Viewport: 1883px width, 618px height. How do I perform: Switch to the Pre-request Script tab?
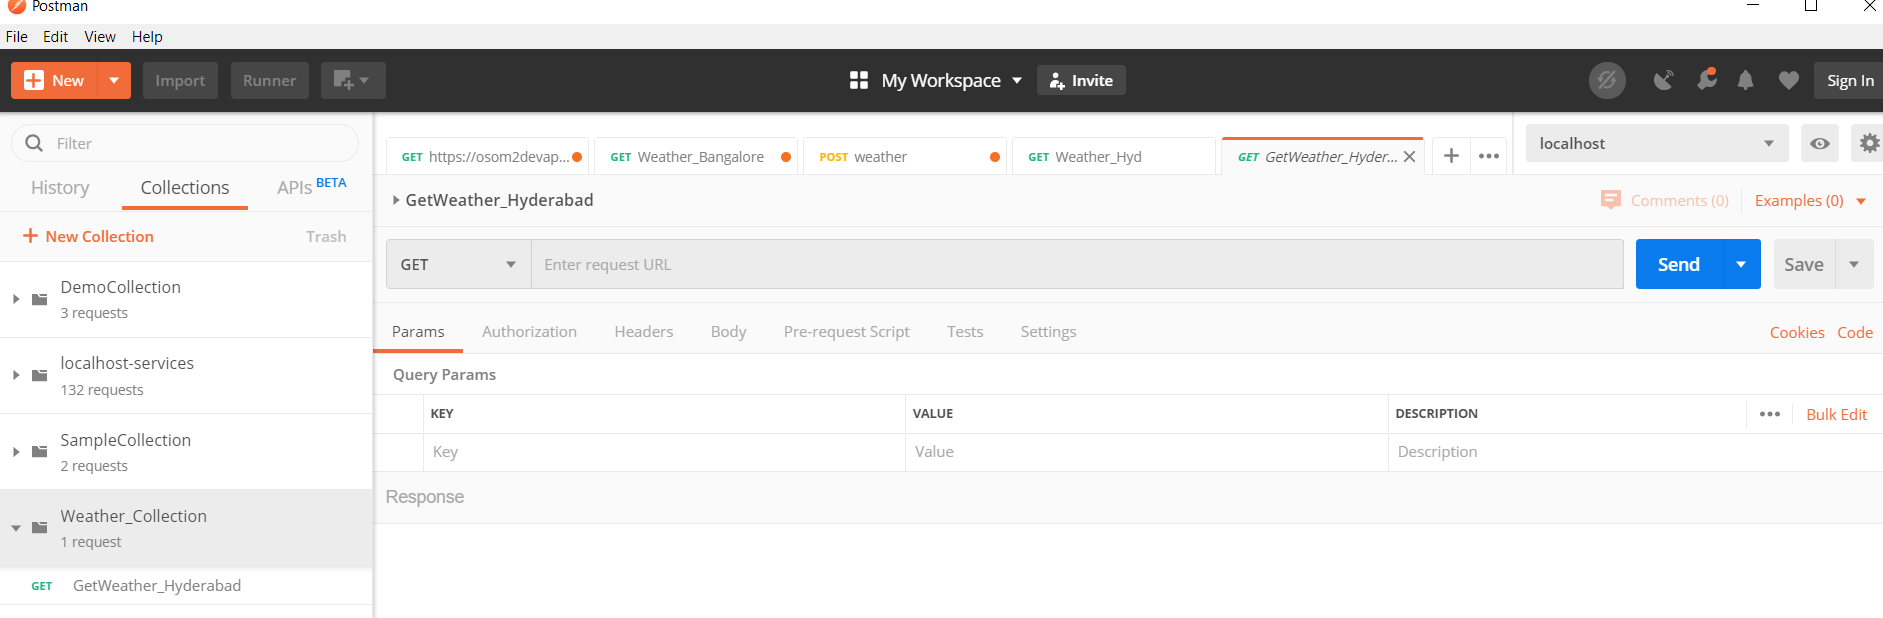(846, 331)
